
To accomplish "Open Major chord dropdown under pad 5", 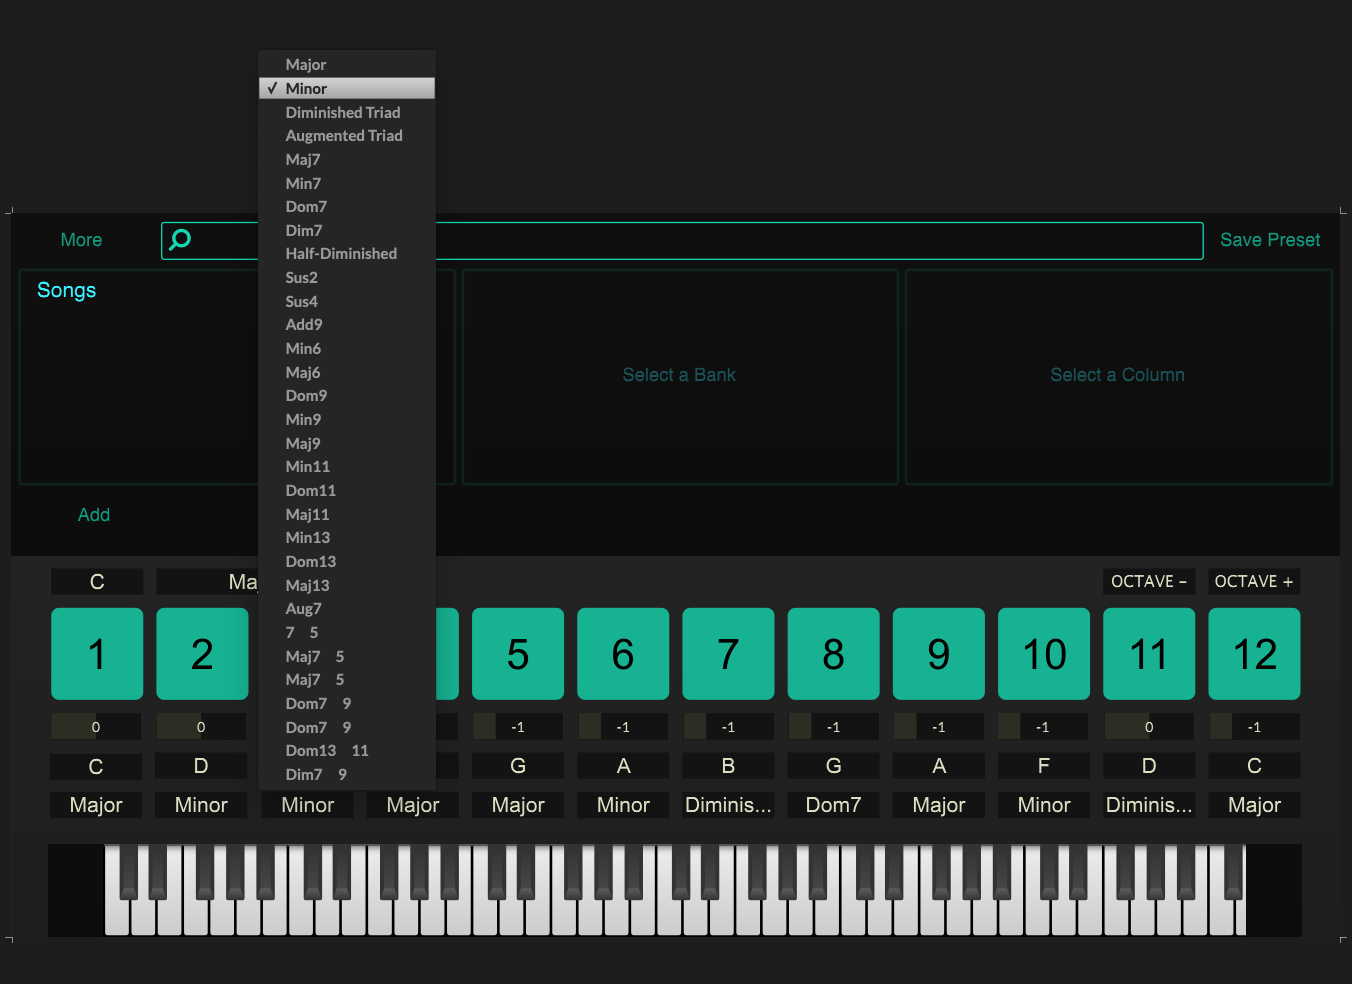I will 518,805.
